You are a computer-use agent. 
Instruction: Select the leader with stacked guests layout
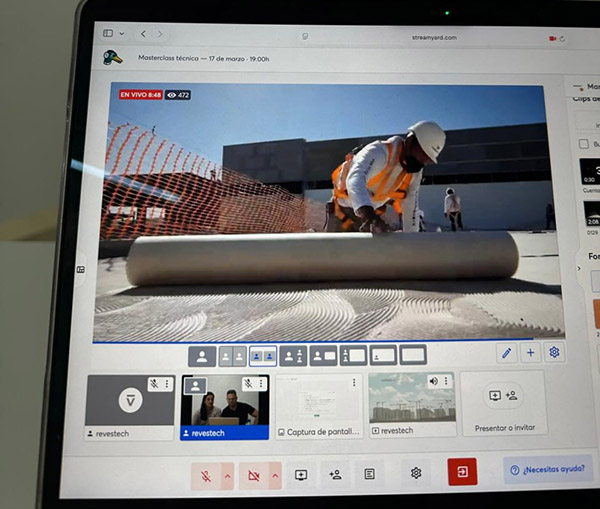tap(293, 356)
